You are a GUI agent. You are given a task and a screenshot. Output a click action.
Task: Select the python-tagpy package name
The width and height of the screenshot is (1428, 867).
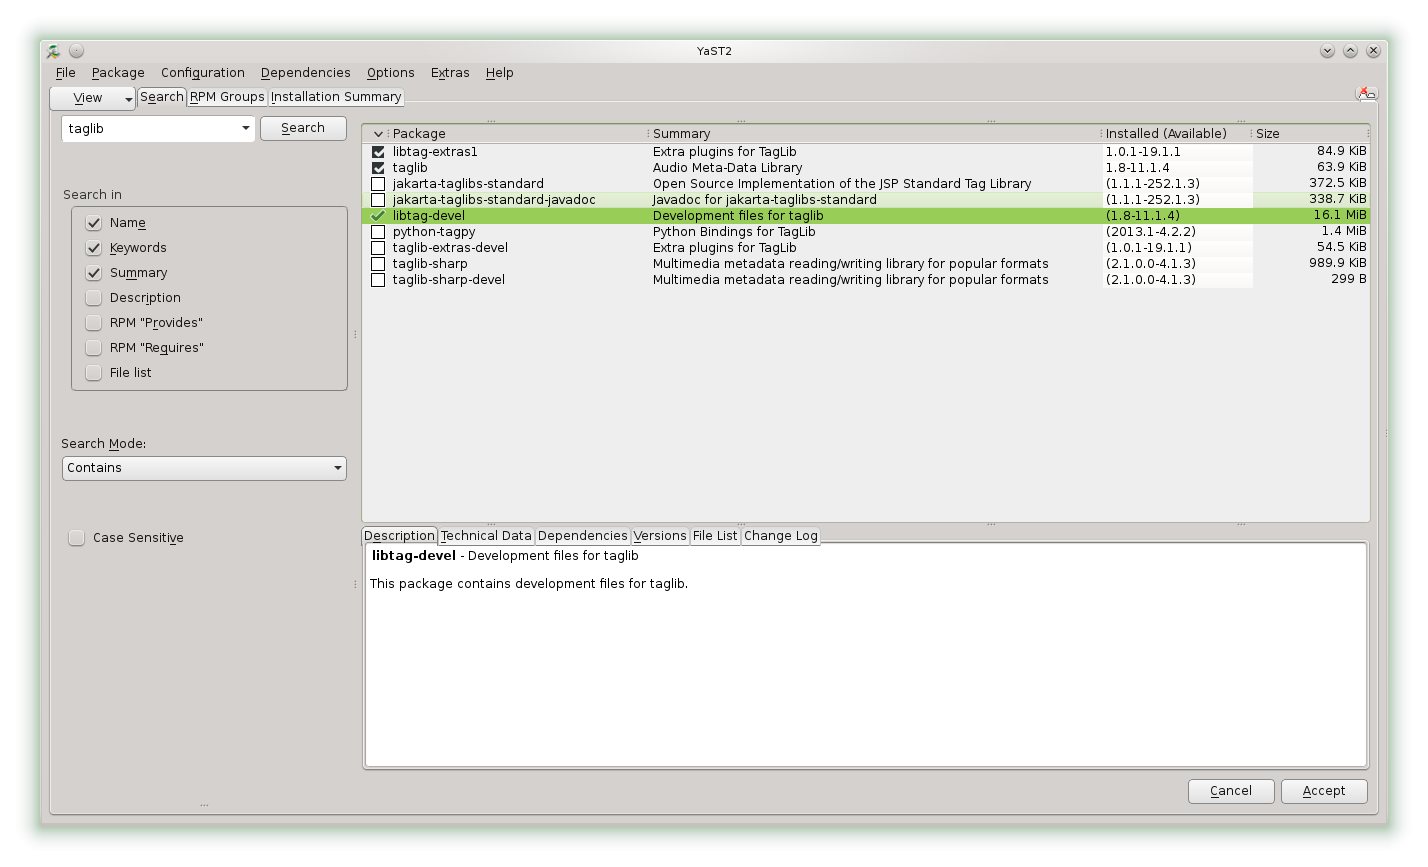434,232
